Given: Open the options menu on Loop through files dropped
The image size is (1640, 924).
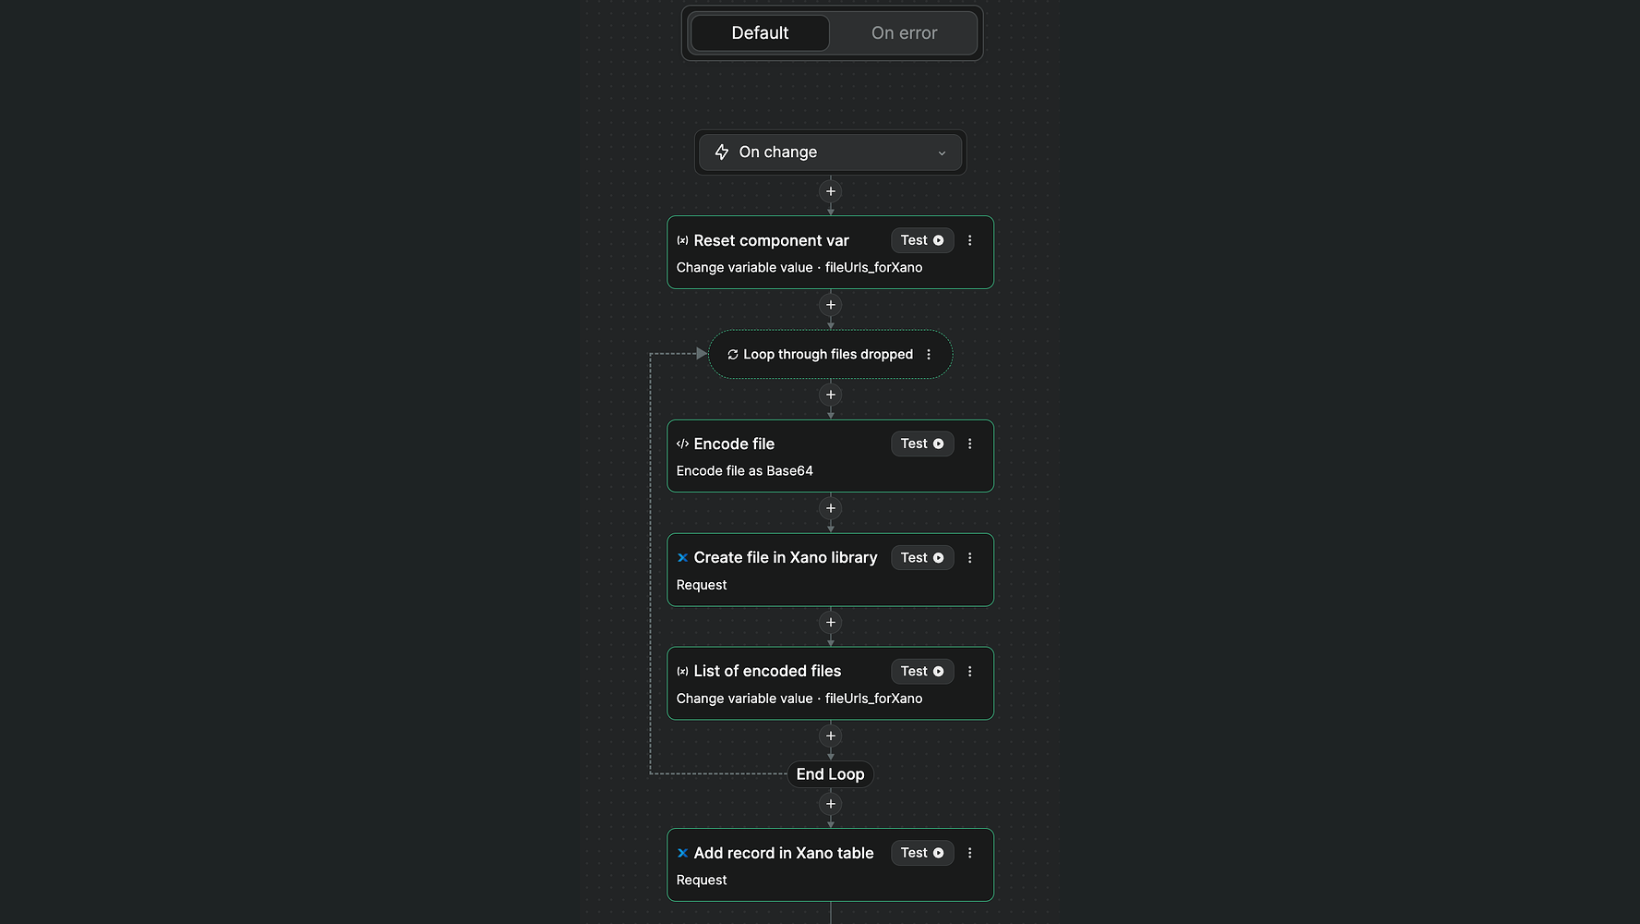Looking at the screenshot, I should click(x=929, y=354).
